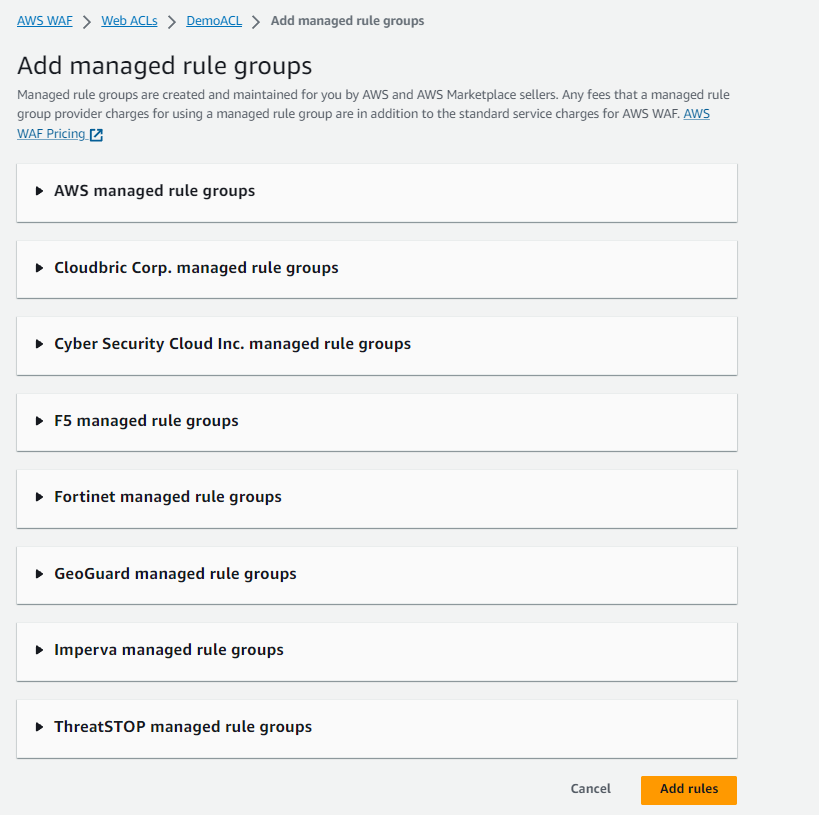Expand the Cloudbric Corp. managed rule groups arrow

pos(39,268)
